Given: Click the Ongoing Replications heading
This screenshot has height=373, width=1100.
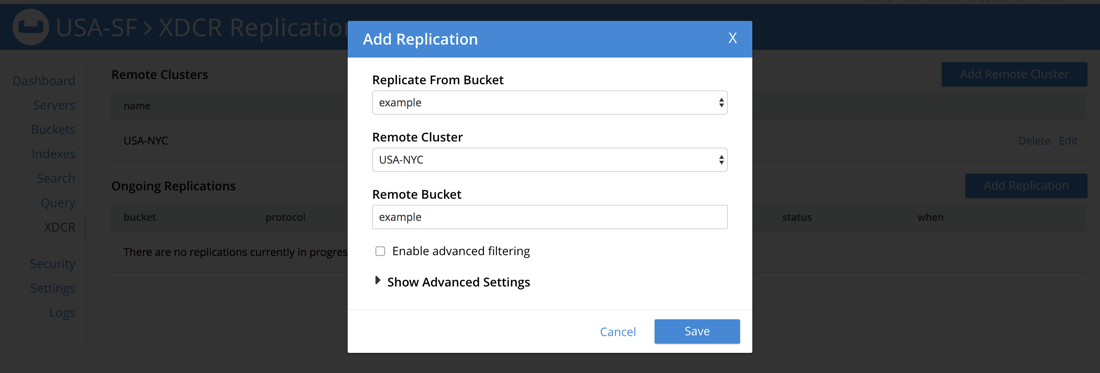Looking at the screenshot, I should [x=173, y=186].
